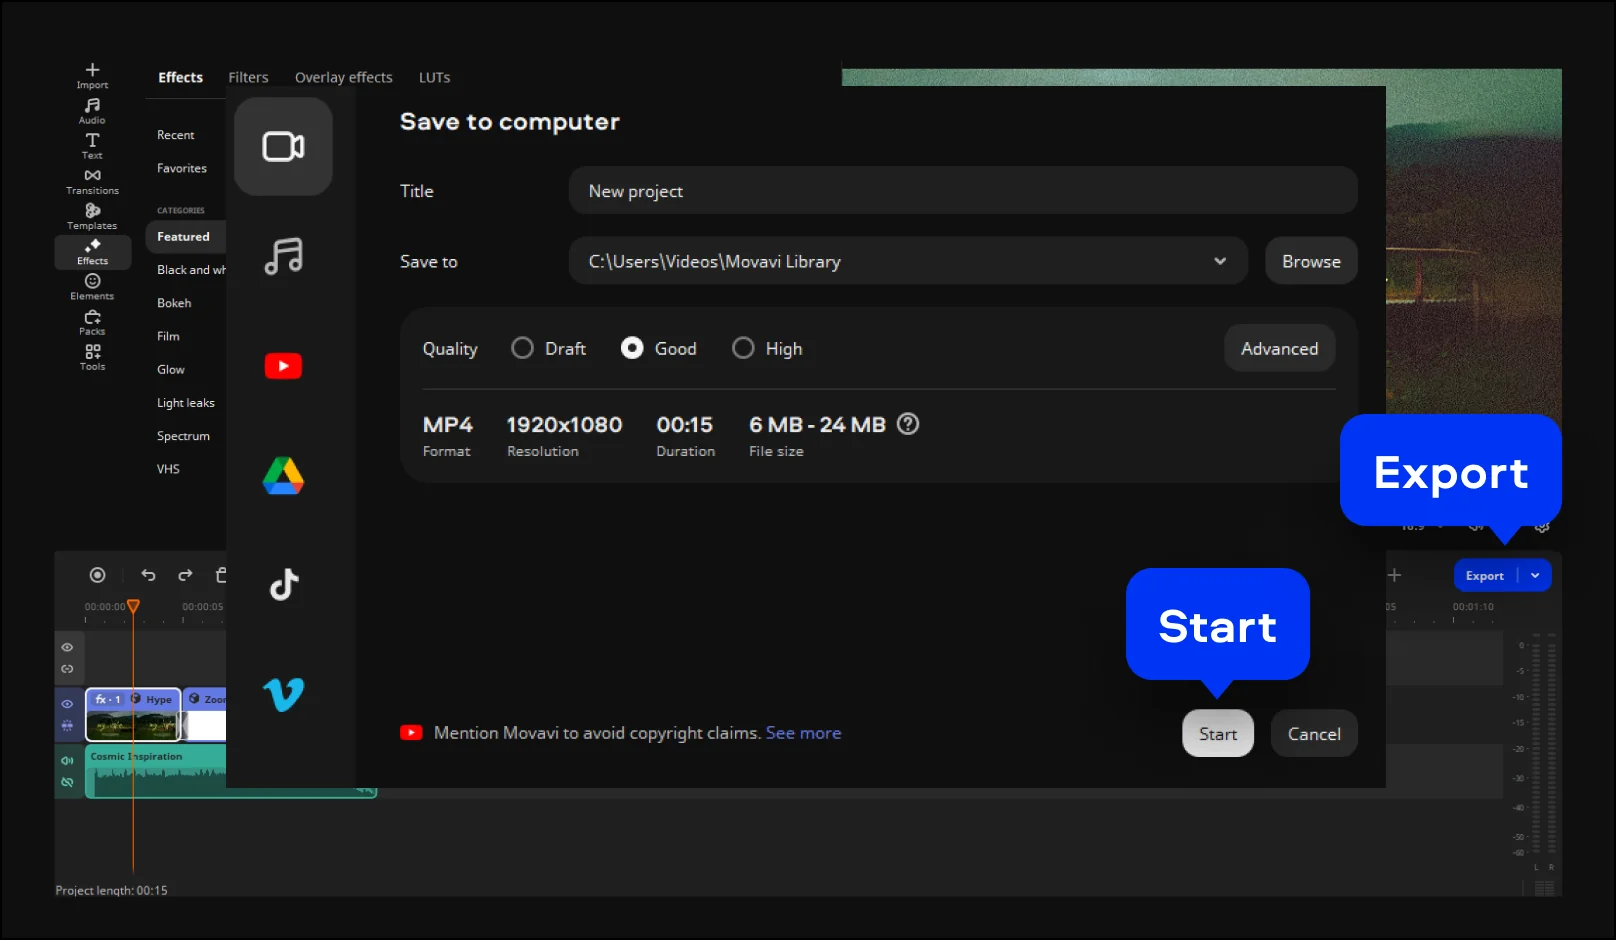Toggle visibility eye of the video track
This screenshot has height=940, width=1616.
[x=67, y=704]
